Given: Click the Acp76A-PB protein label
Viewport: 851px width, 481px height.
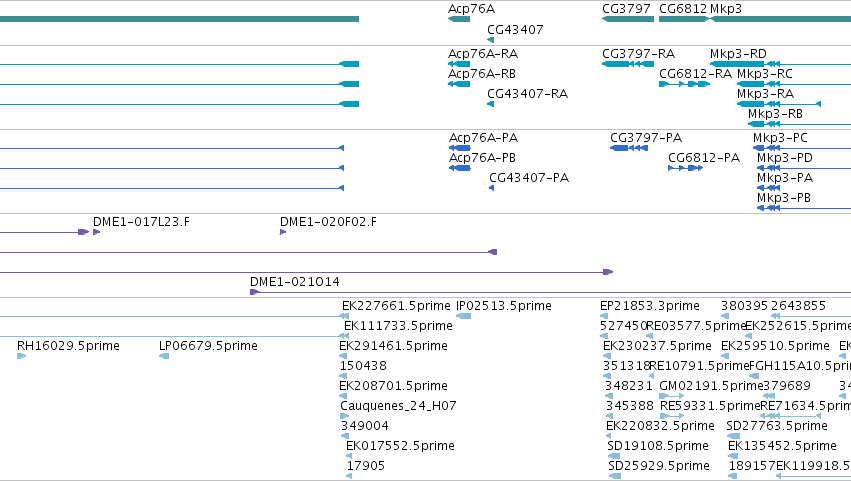Looking at the screenshot, I should pos(482,157).
